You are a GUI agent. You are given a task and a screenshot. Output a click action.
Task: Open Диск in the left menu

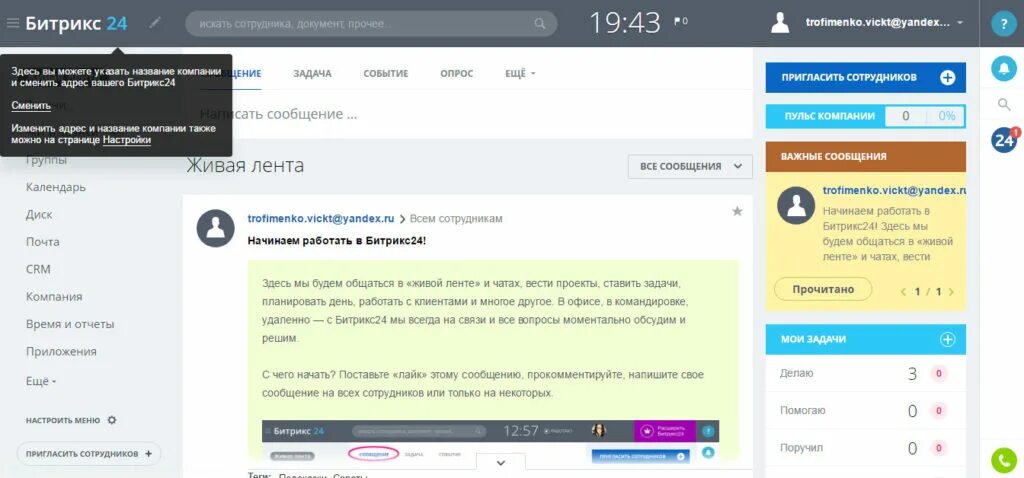pyautogui.click(x=39, y=215)
